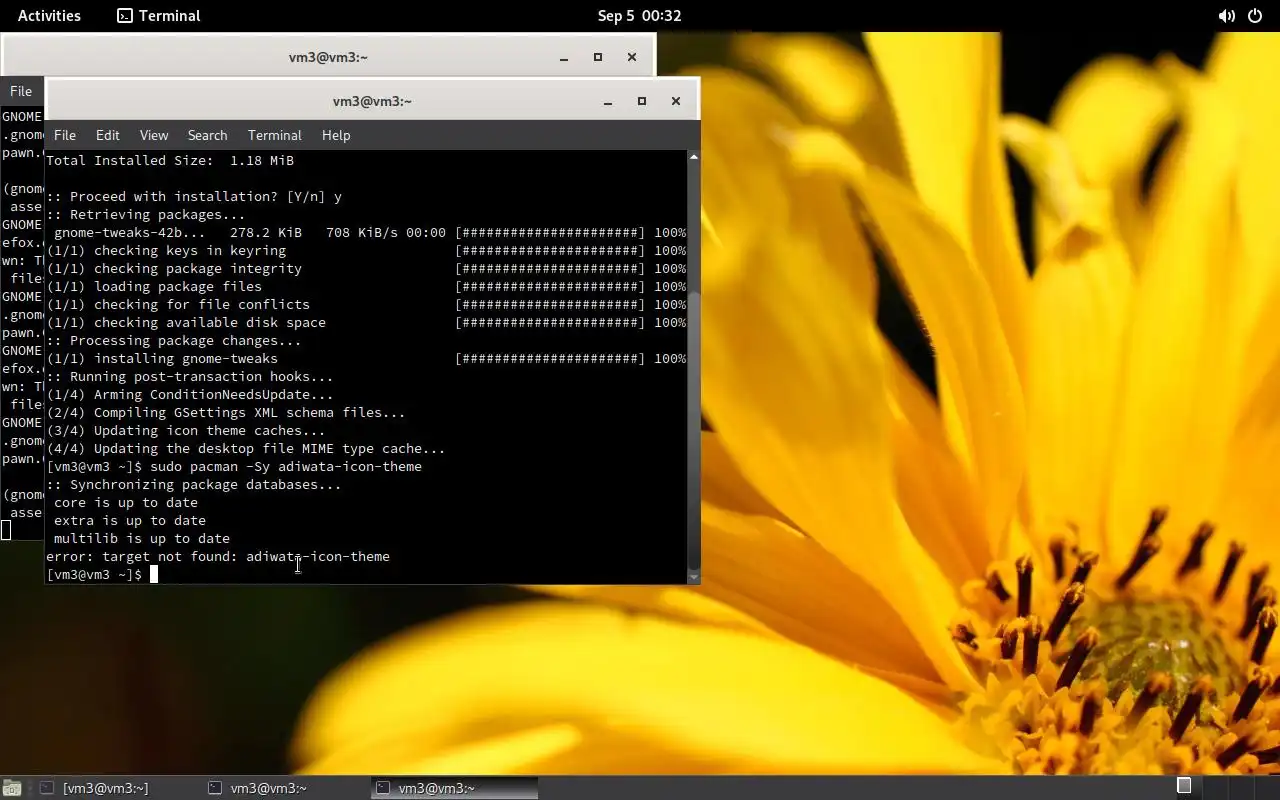
Task: Click 'Total Installed Size: 1.18 MiB' text
Action: tap(170, 160)
